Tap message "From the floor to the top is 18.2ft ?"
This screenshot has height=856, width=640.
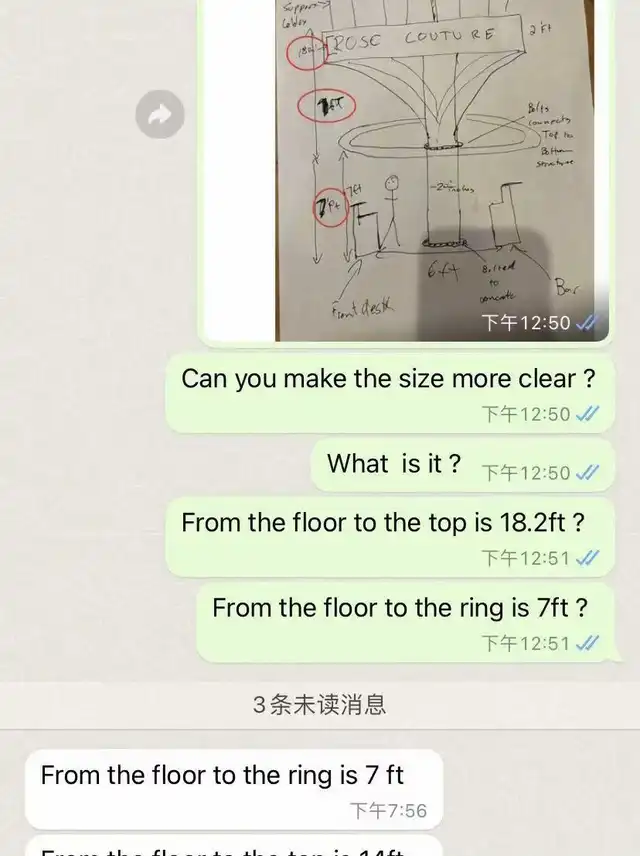coord(390,537)
